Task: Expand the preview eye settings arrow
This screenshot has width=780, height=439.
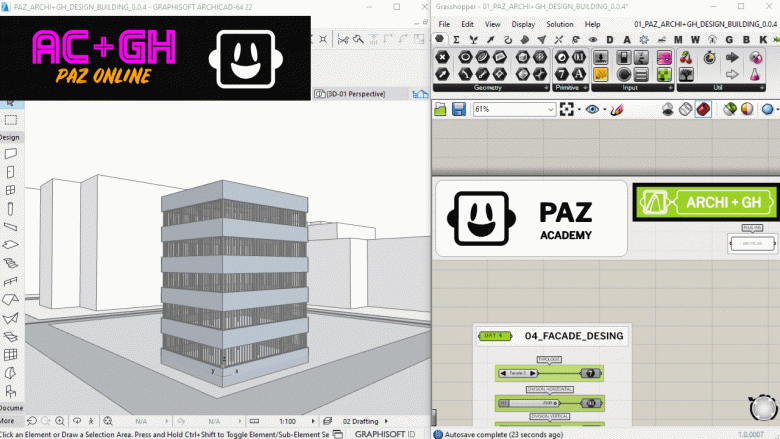Action: pyautogui.click(x=603, y=109)
